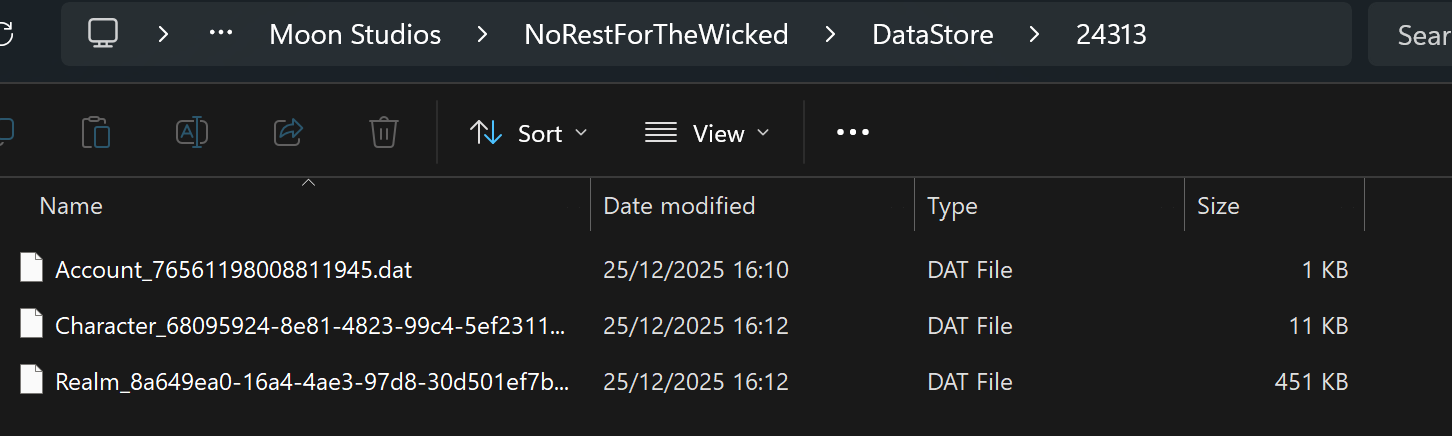This screenshot has width=1452, height=436.
Task: Sort files by the Name column header
Action: [x=71, y=206]
